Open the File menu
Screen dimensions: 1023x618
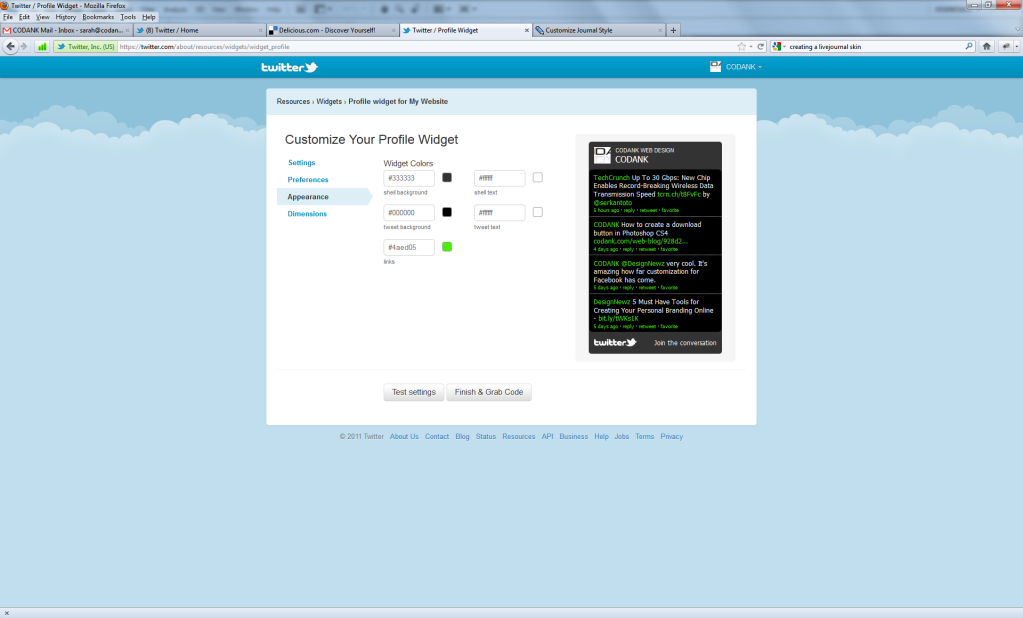coord(8,17)
